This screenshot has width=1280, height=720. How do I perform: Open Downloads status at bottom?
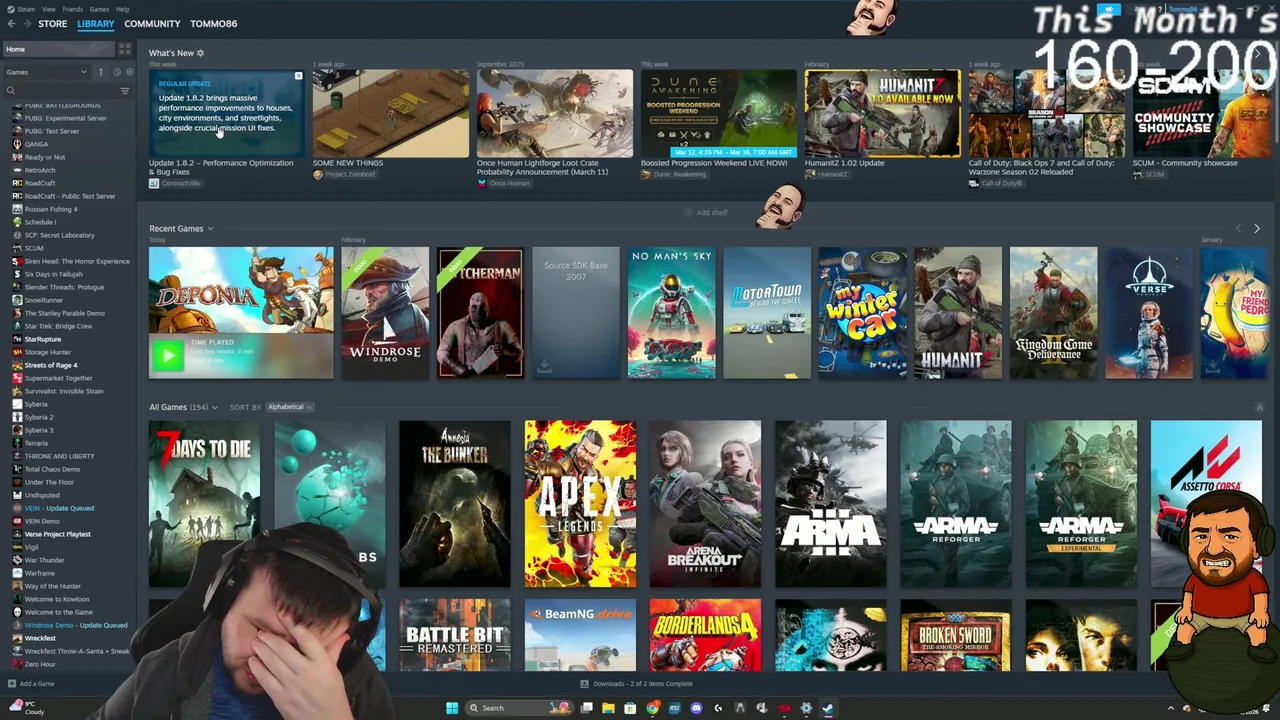(636, 684)
